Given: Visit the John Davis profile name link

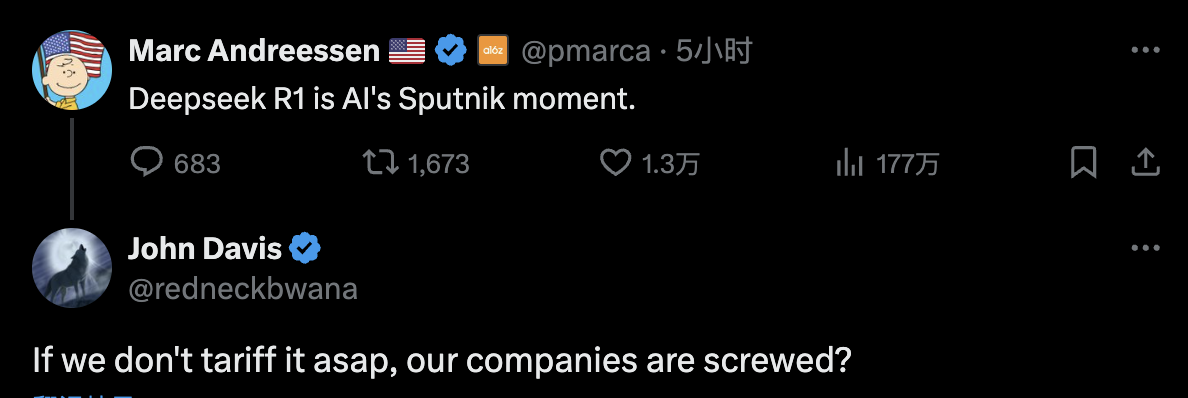Looking at the screenshot, I should point(205,249).
